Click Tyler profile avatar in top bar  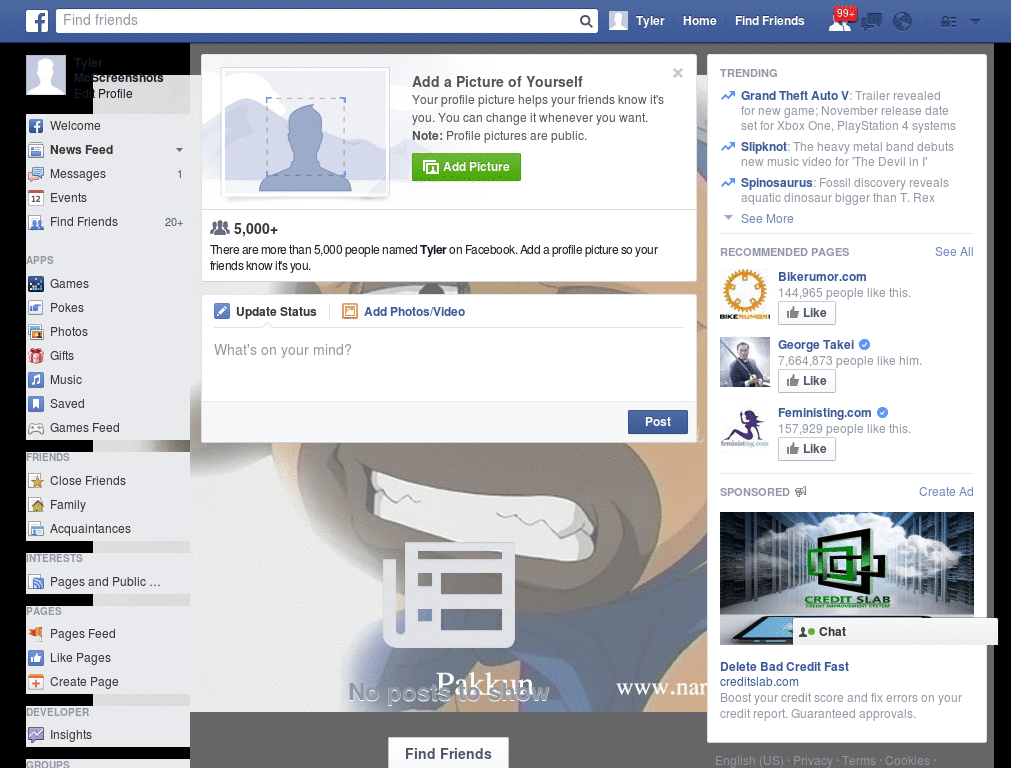(618, 21)
